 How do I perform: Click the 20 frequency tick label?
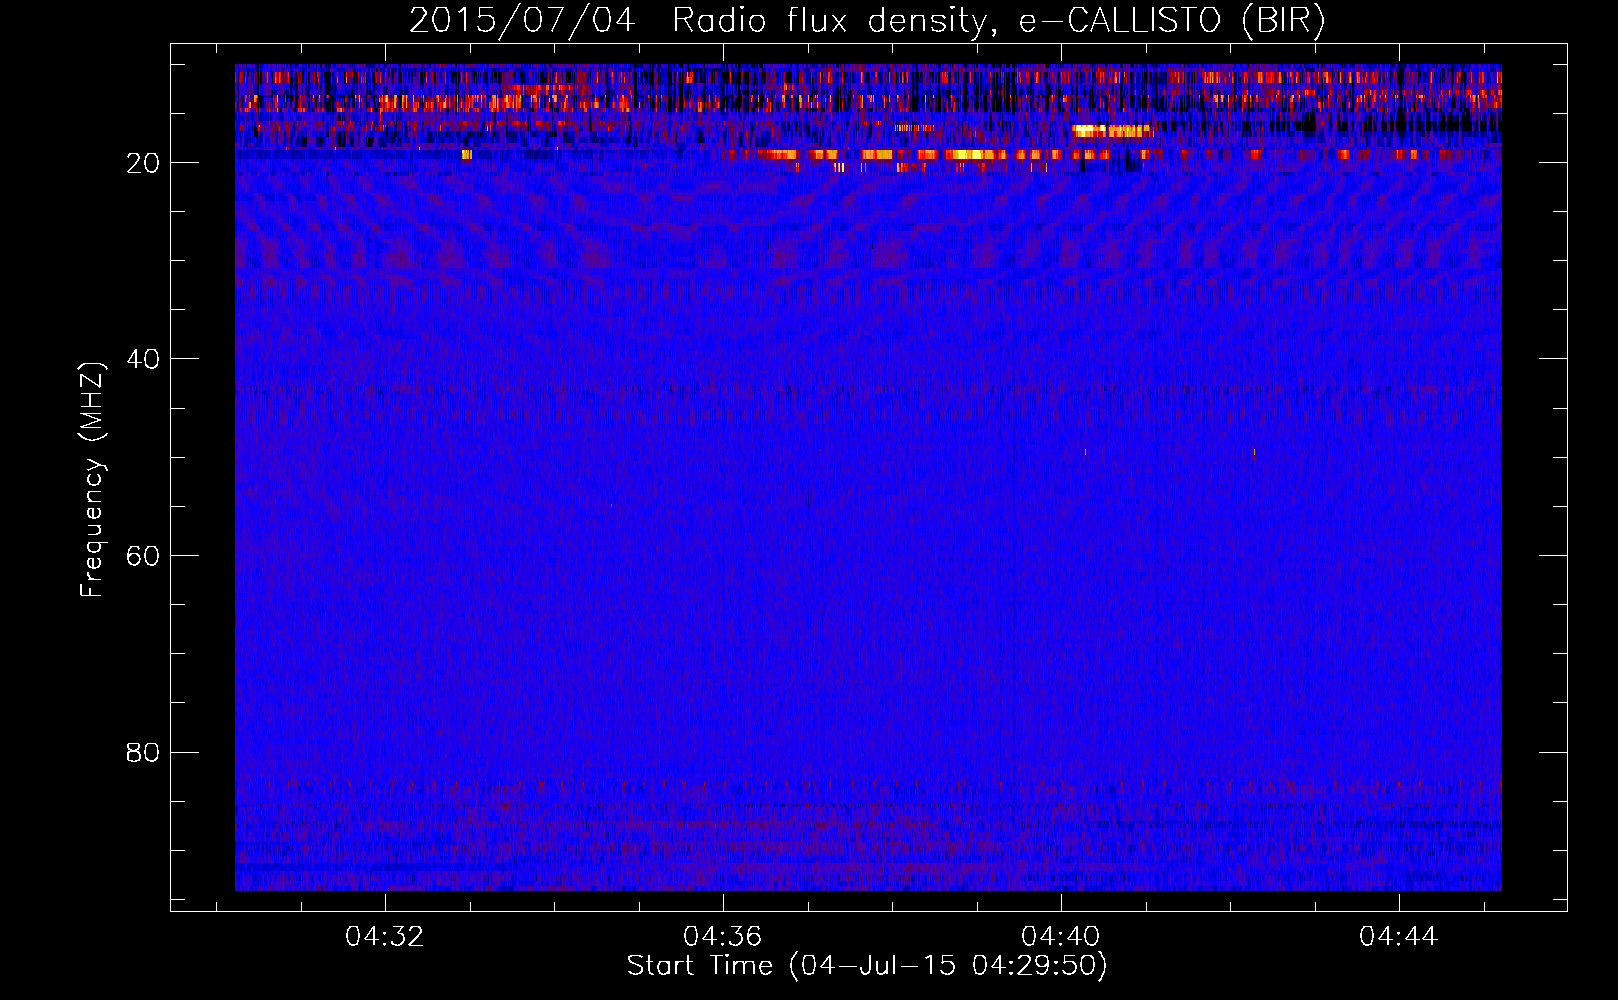(143, 163)
